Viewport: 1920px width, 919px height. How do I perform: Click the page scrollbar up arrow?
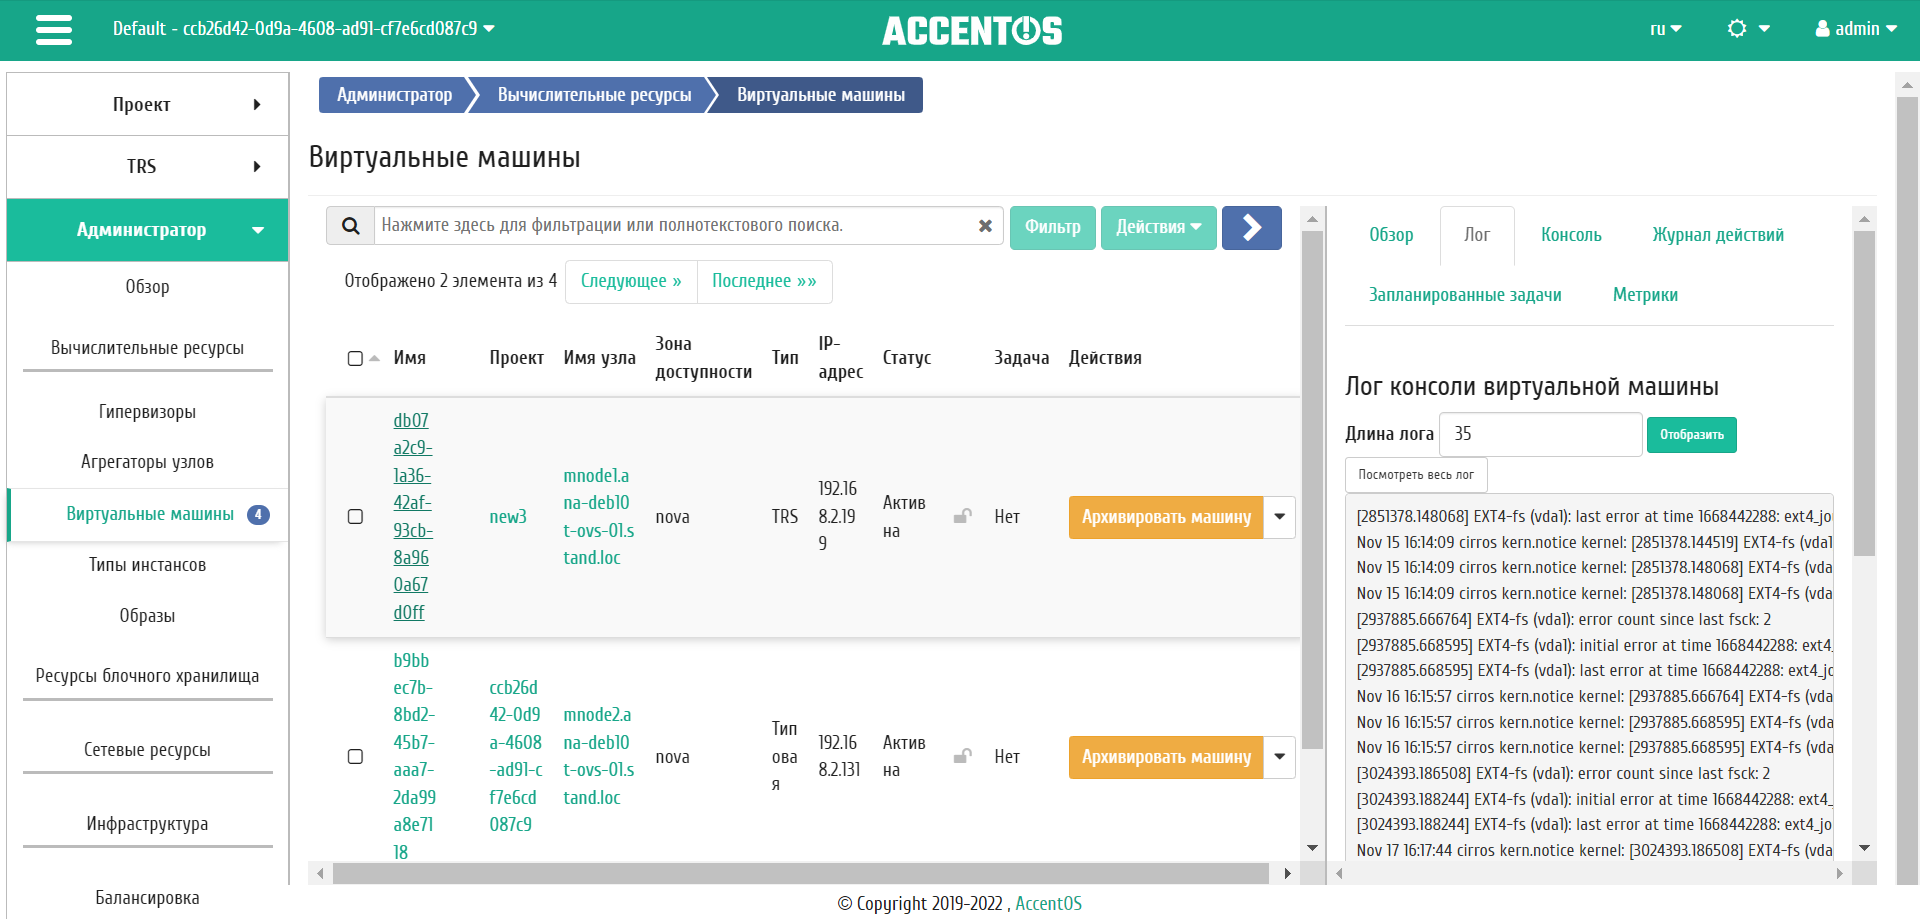point(1907,85)
